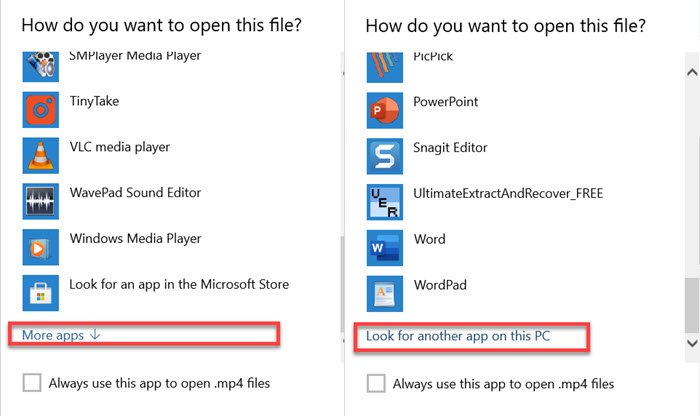
Task: Tick always use this app checkbox in right dialog
Action: coord(376,383)
